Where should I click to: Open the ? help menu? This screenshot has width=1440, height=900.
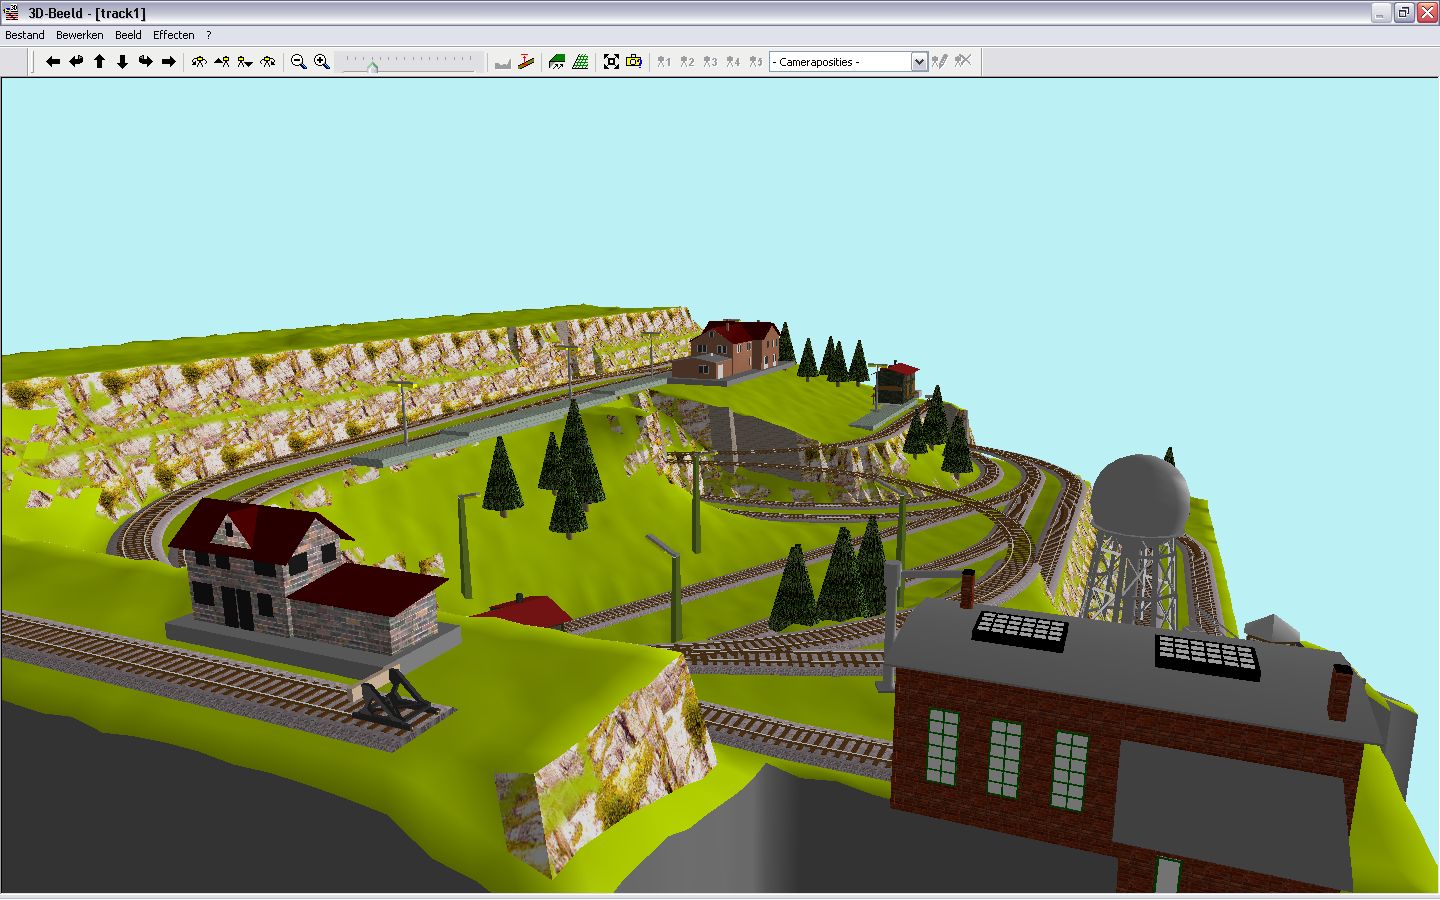[209, 35]
